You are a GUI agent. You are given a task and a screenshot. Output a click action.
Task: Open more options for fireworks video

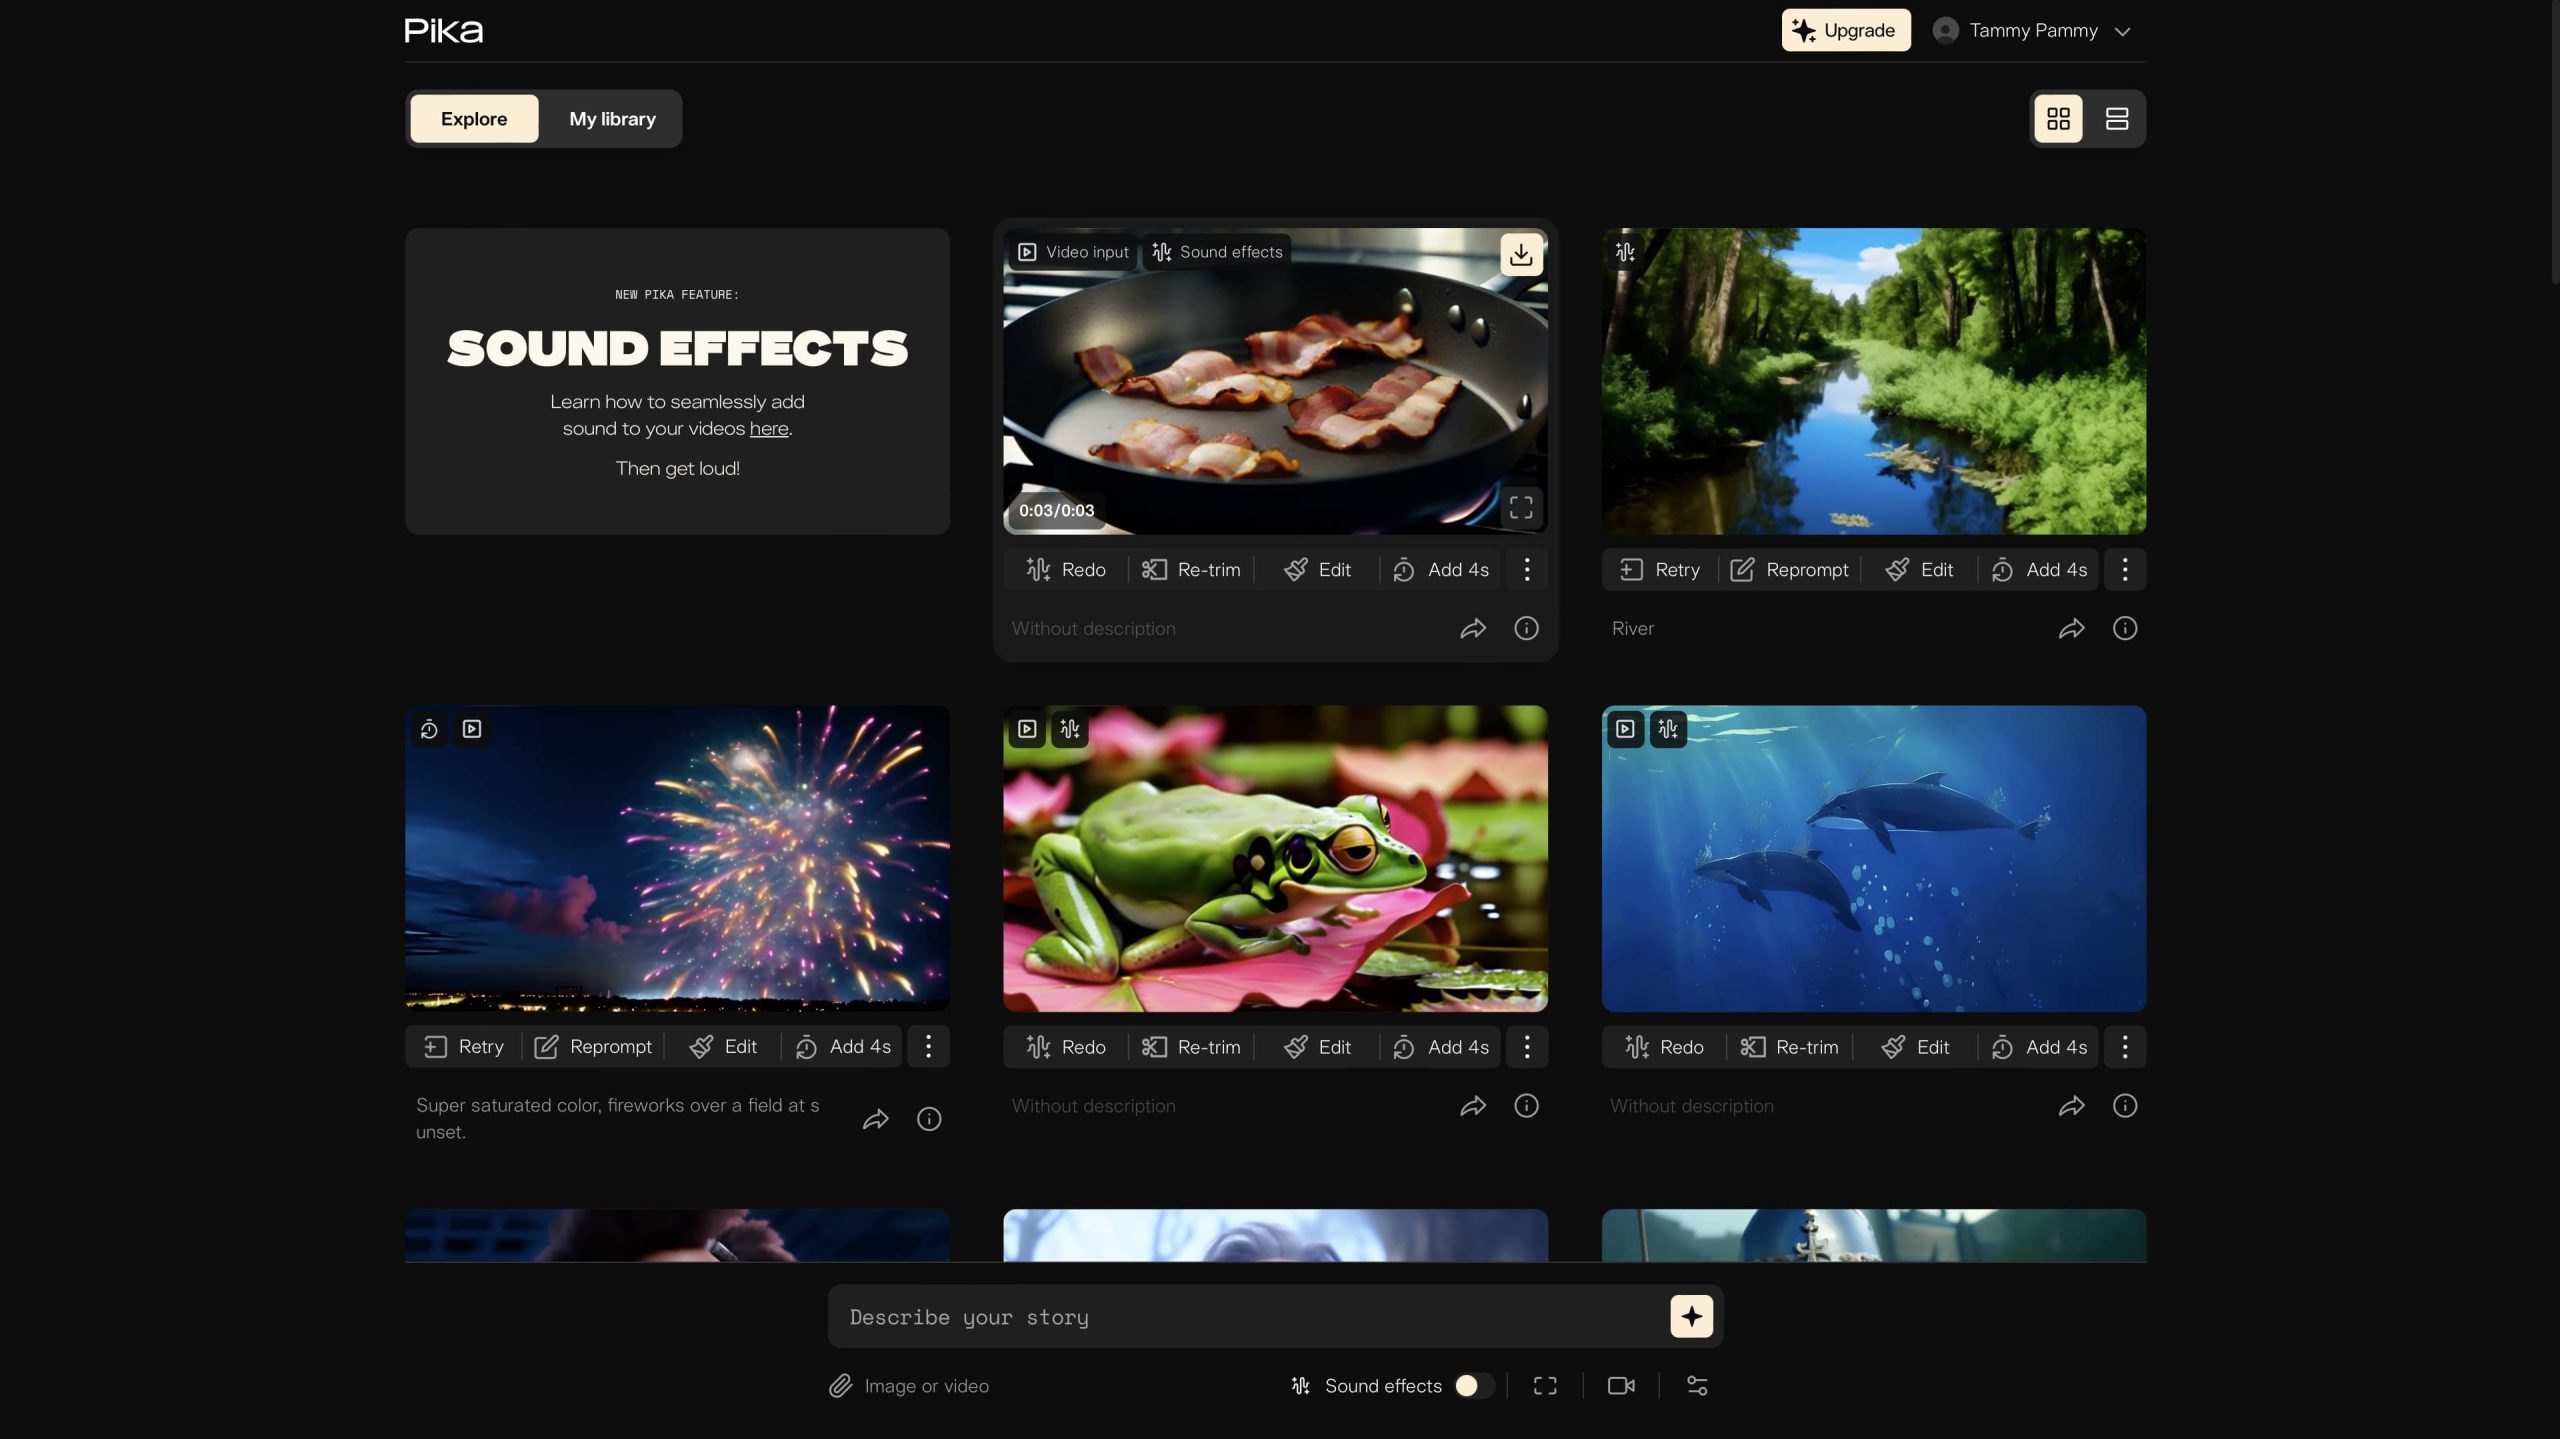click(x=928, y=1047)
